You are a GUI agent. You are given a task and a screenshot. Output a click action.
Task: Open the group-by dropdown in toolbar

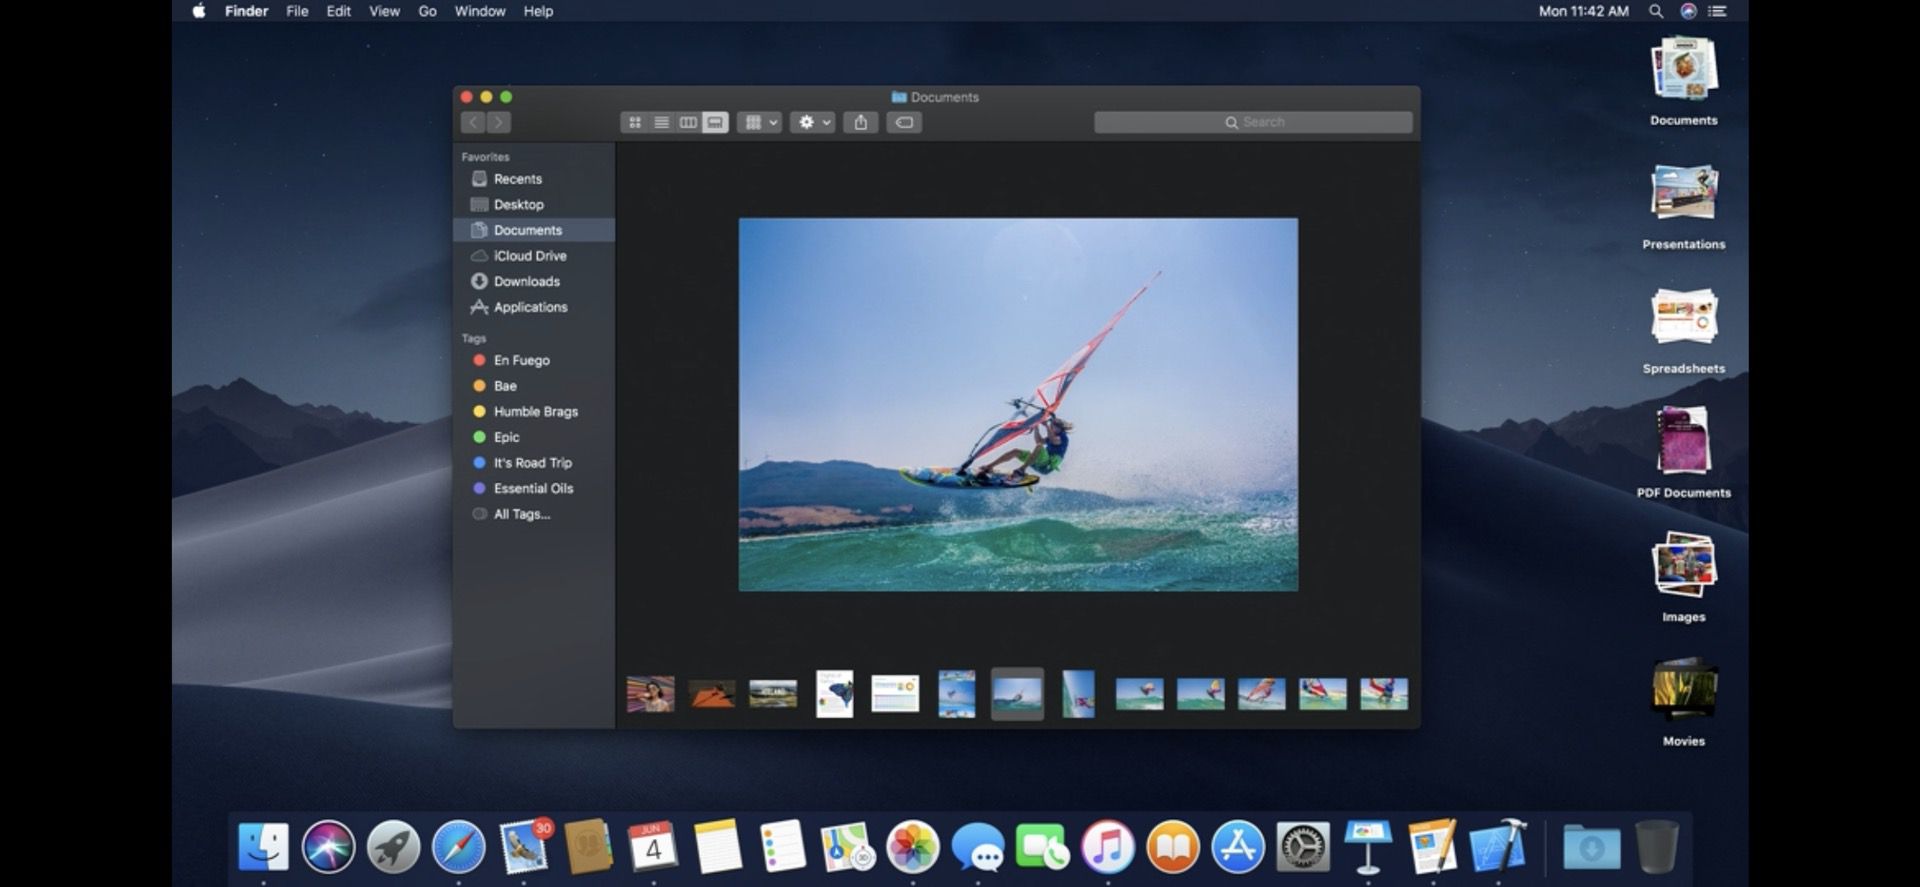760,122
